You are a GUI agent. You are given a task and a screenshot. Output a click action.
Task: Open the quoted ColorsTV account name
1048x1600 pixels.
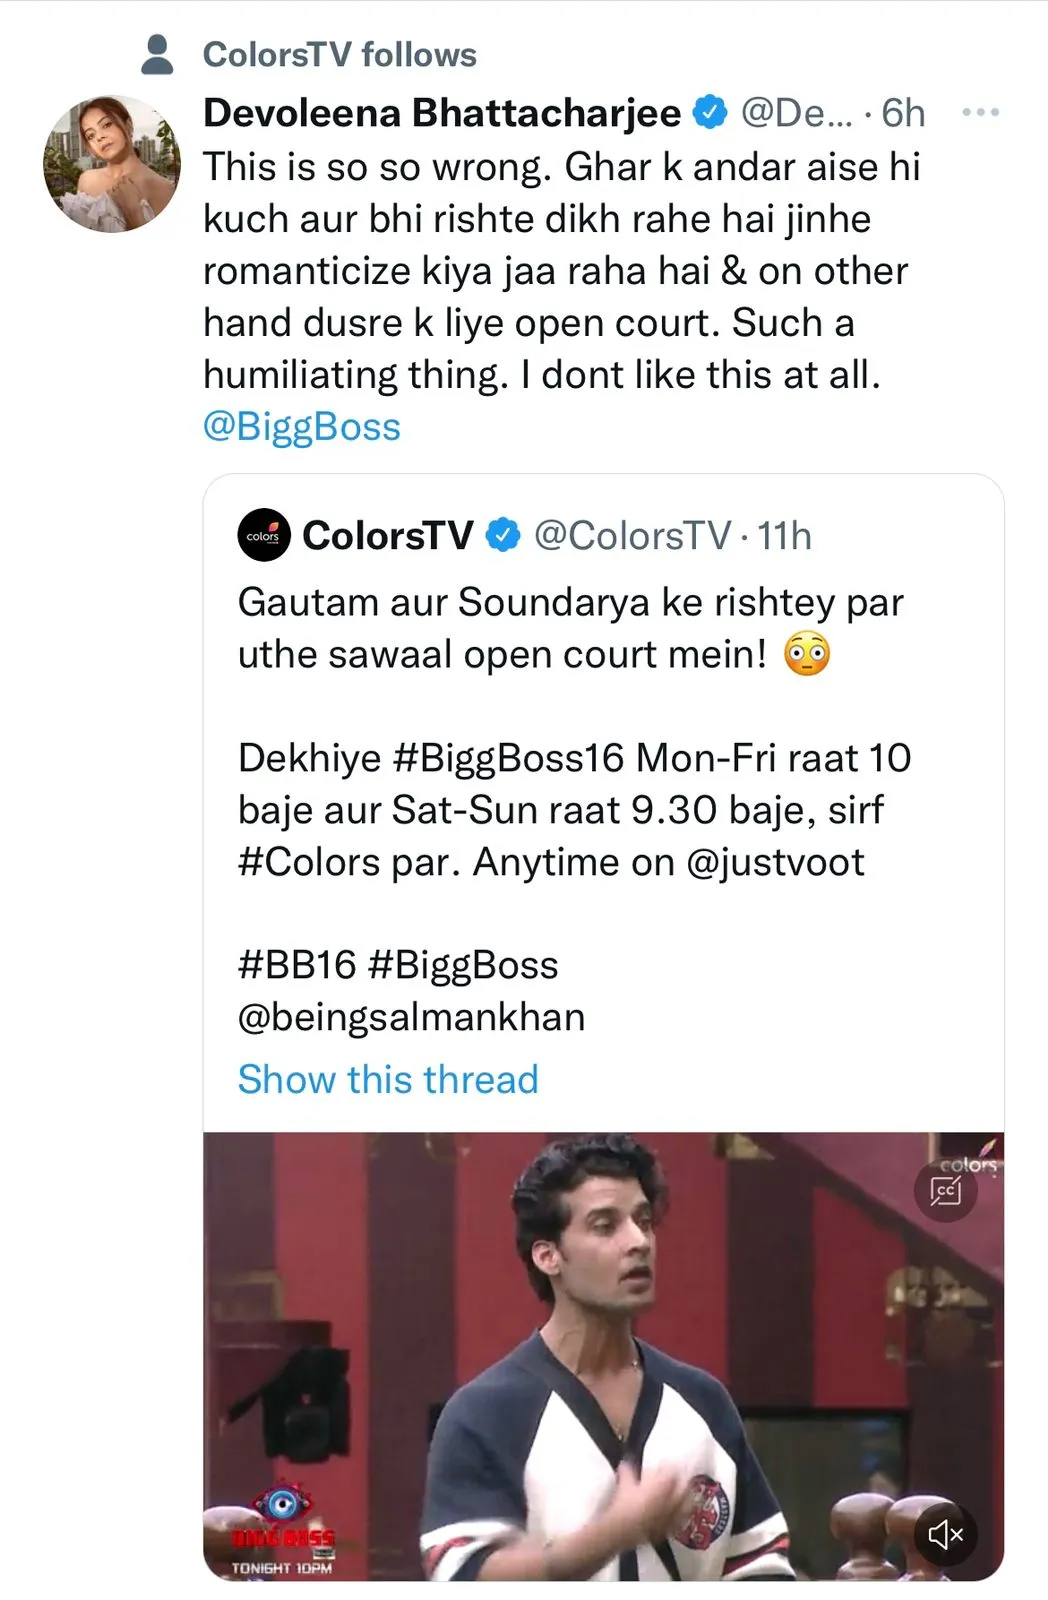388,536
